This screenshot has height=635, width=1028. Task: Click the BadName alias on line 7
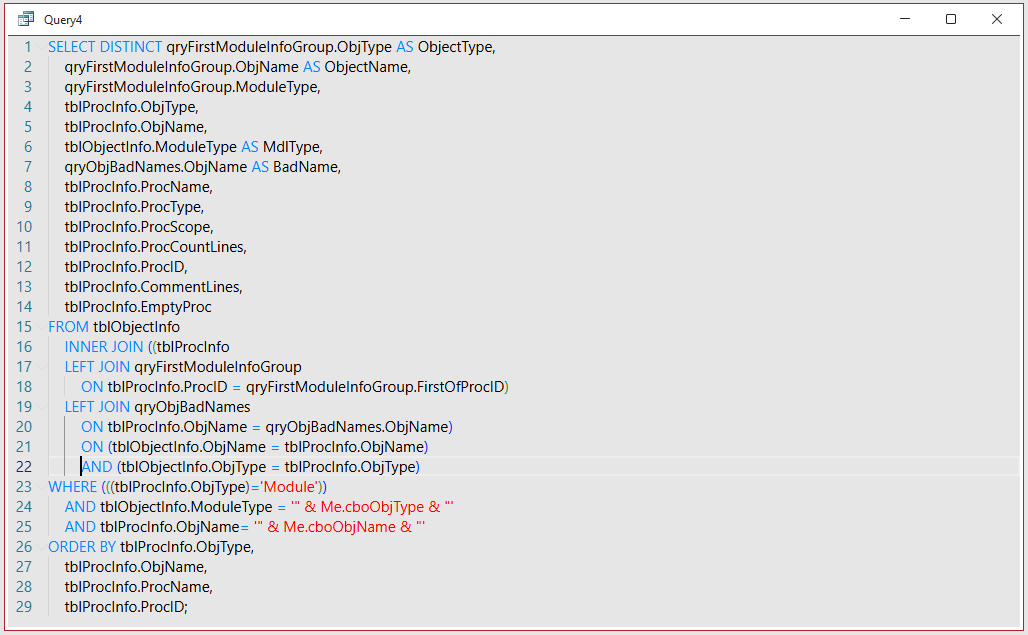[x=307, y=167]
